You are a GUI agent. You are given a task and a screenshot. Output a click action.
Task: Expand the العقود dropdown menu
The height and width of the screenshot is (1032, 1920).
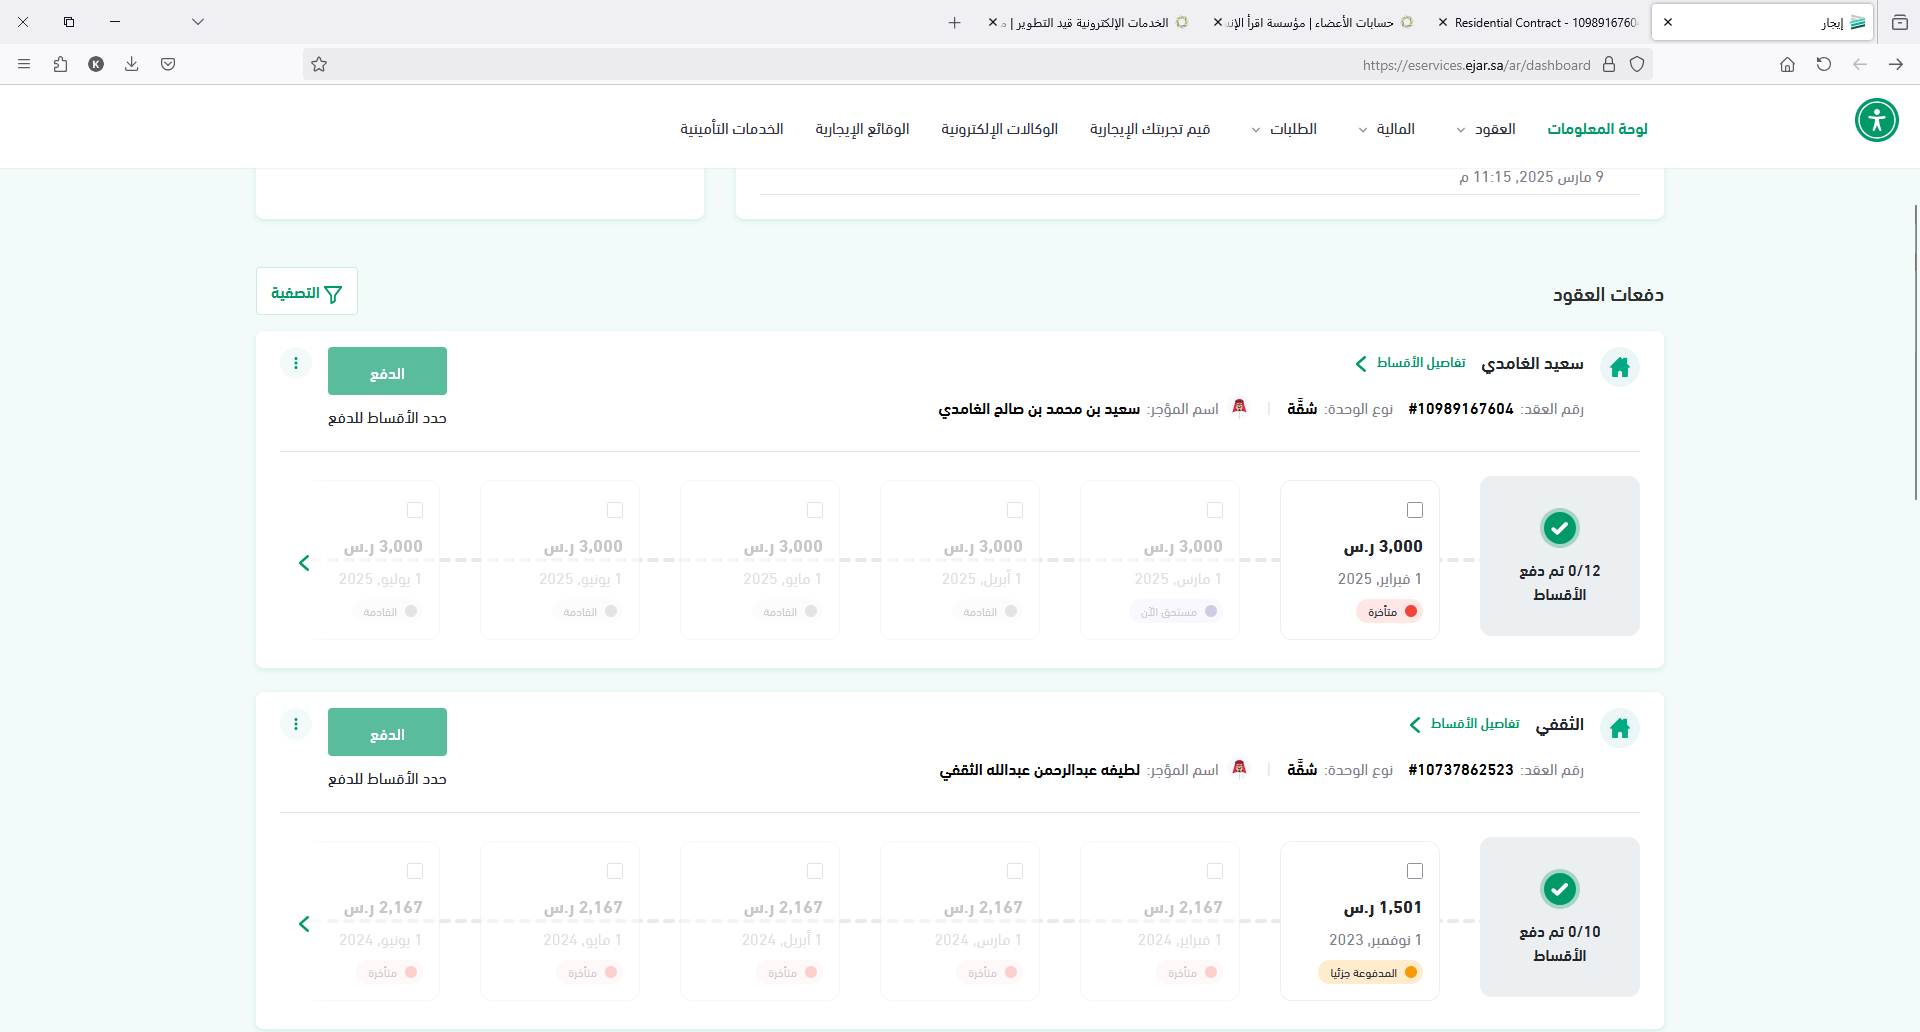point(1485,129)
